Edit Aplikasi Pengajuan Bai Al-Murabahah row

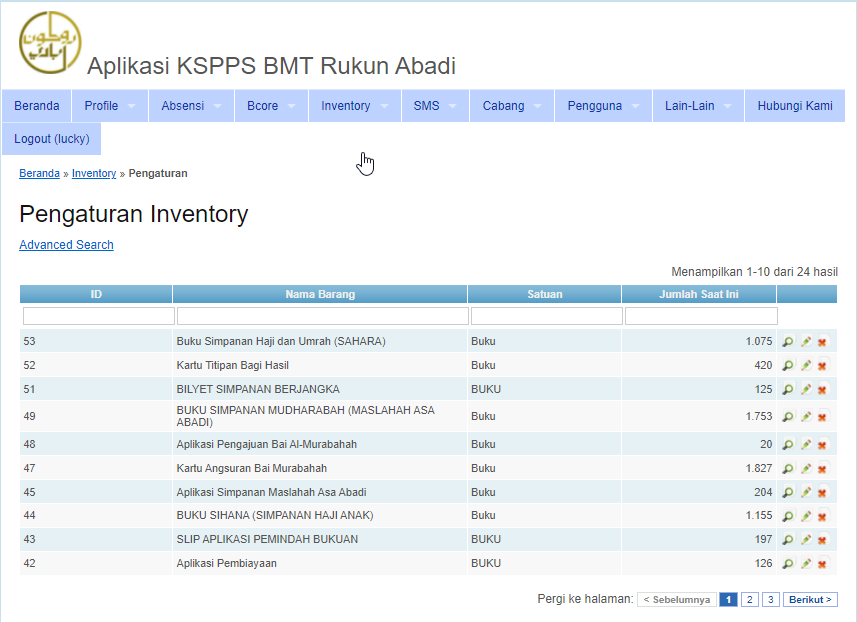click(x=806, y=444)
